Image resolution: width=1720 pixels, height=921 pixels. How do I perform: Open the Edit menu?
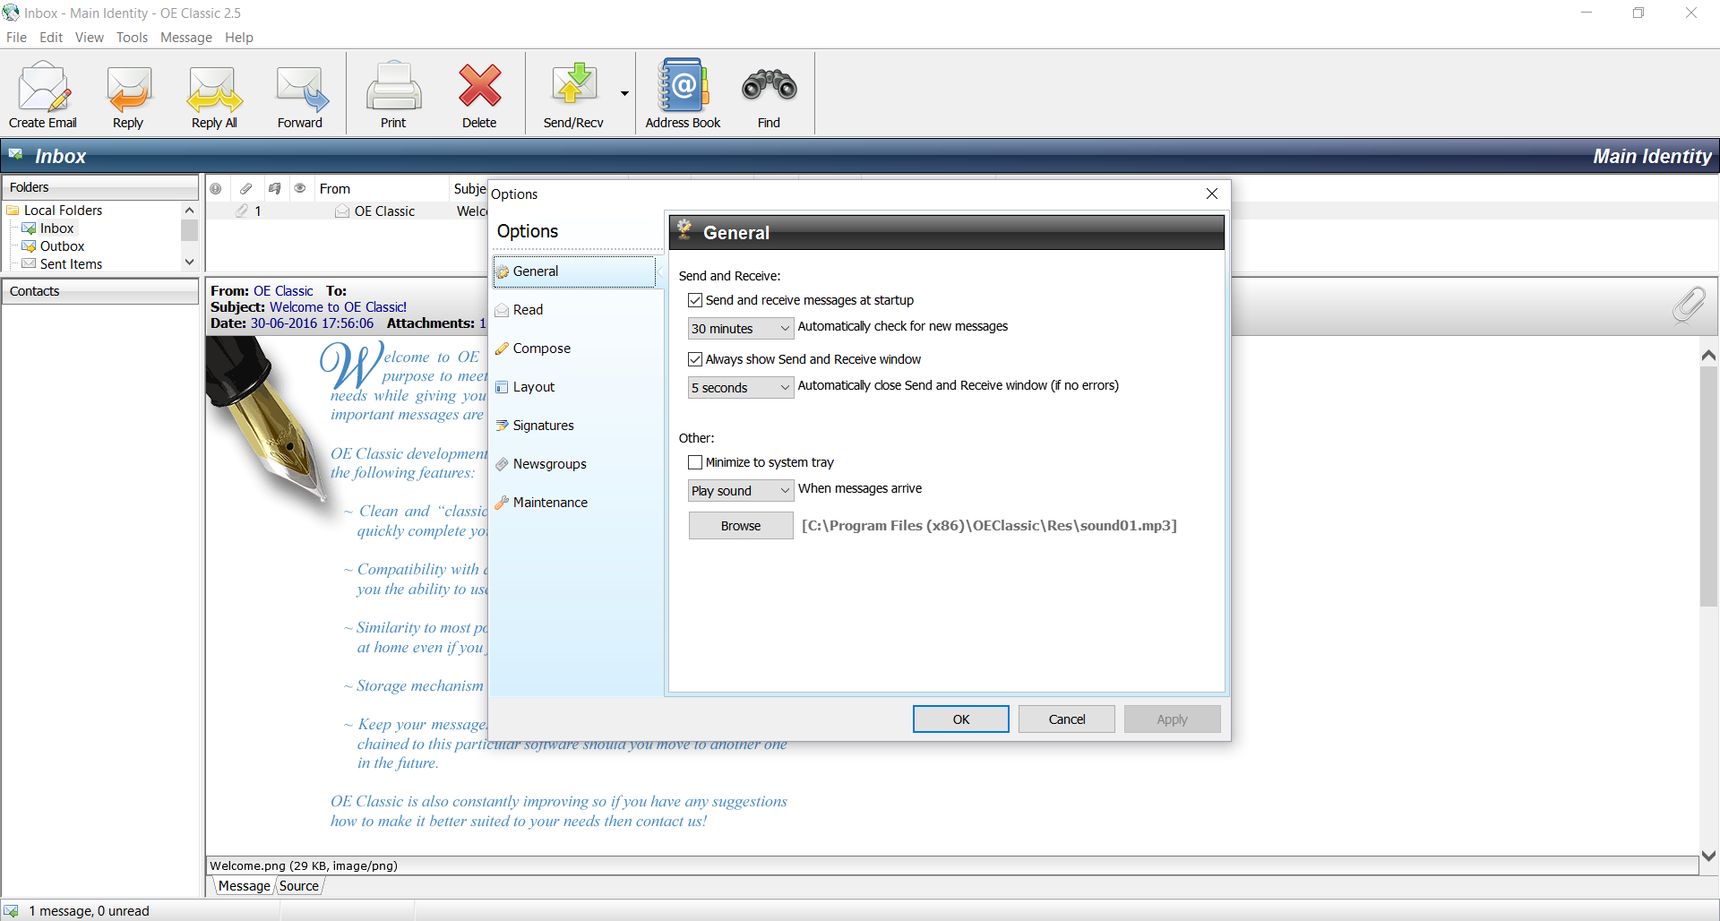[51, 37]
